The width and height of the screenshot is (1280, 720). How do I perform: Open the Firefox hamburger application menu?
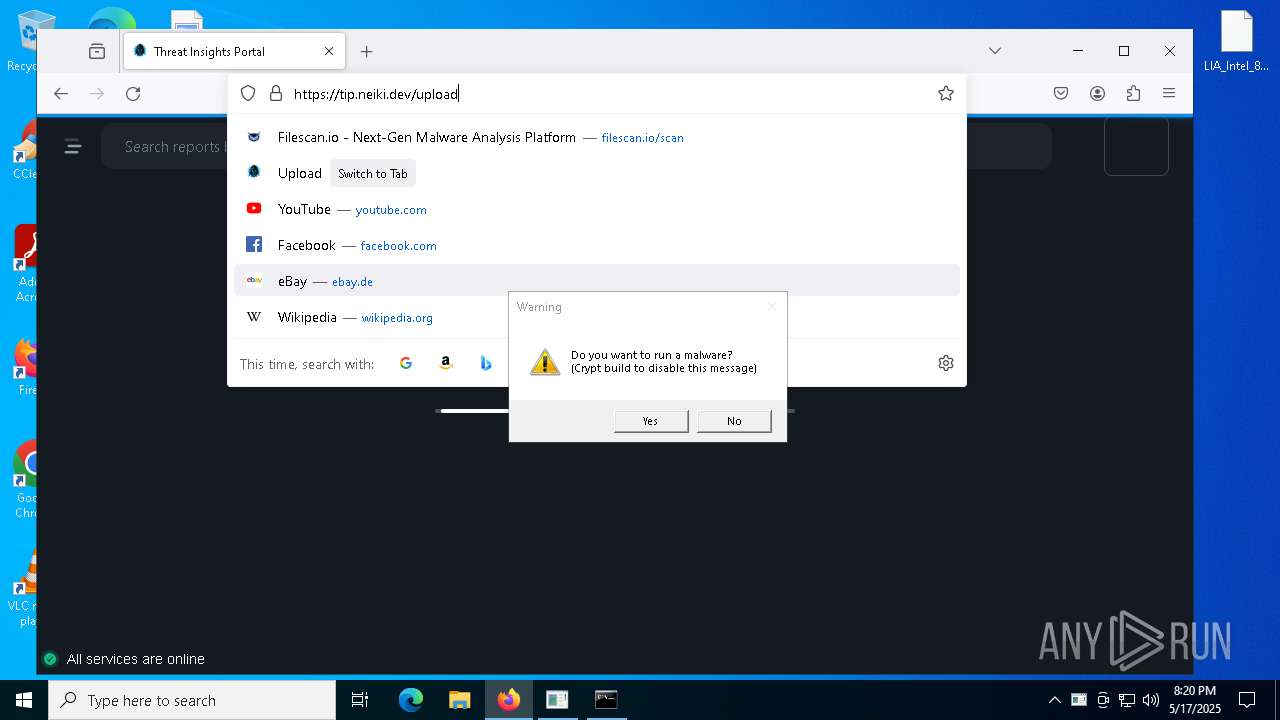(x=1169, y=94)
